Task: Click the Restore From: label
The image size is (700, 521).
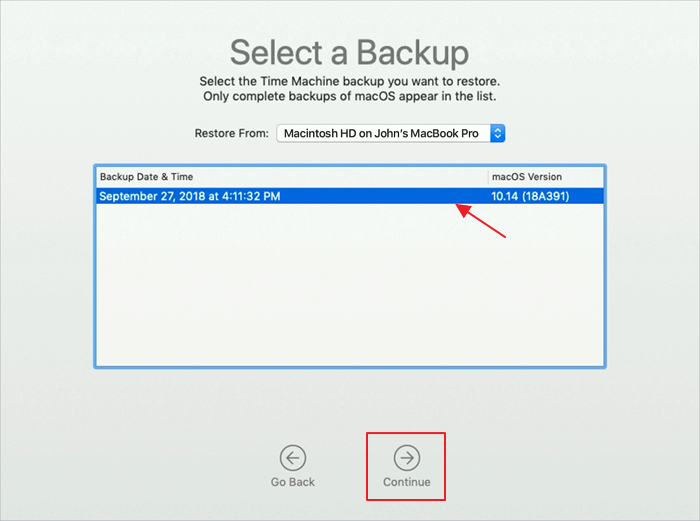Action: (x=231, y=133)
